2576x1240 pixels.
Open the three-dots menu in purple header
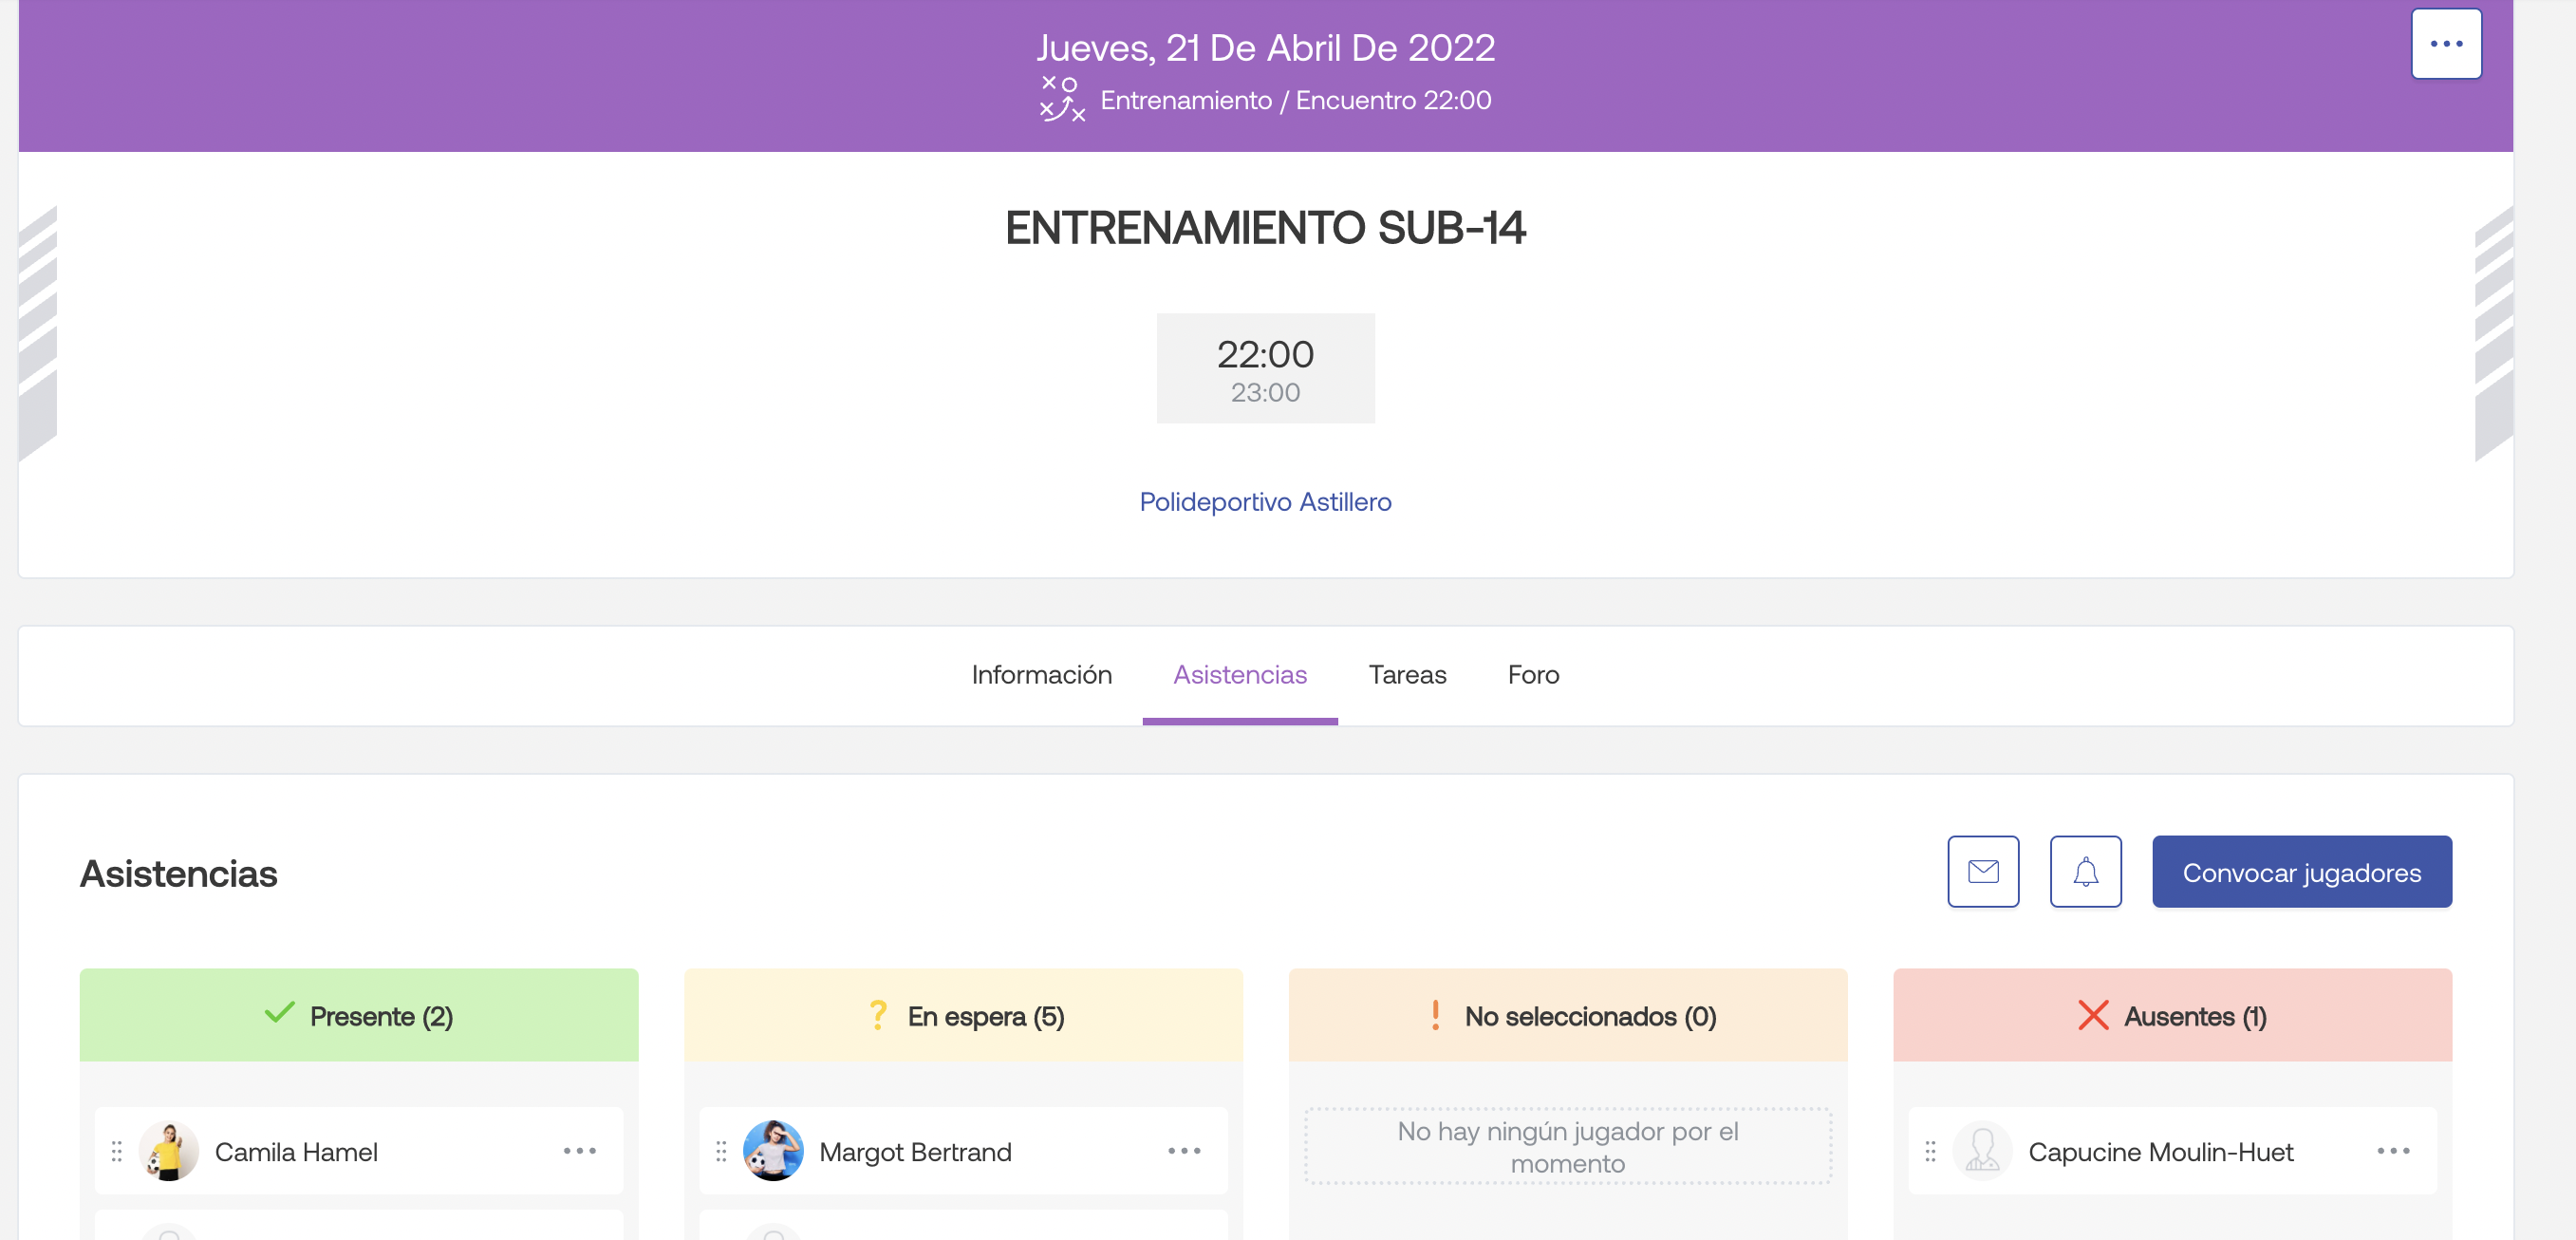pos(2445,44)
